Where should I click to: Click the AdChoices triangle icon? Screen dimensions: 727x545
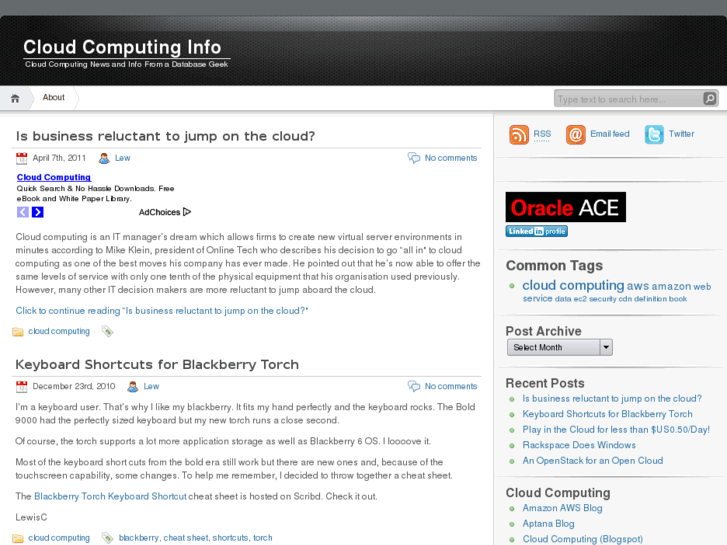[x=187, y=212]
